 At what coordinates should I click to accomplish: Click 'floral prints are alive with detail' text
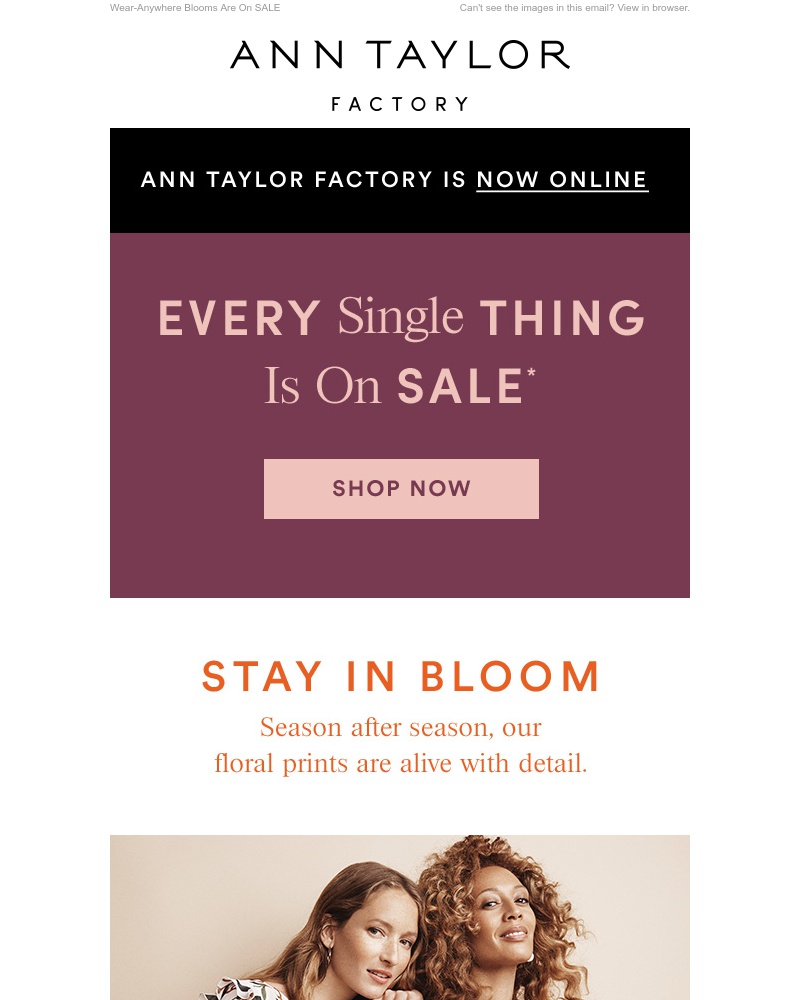pos(401,763)
